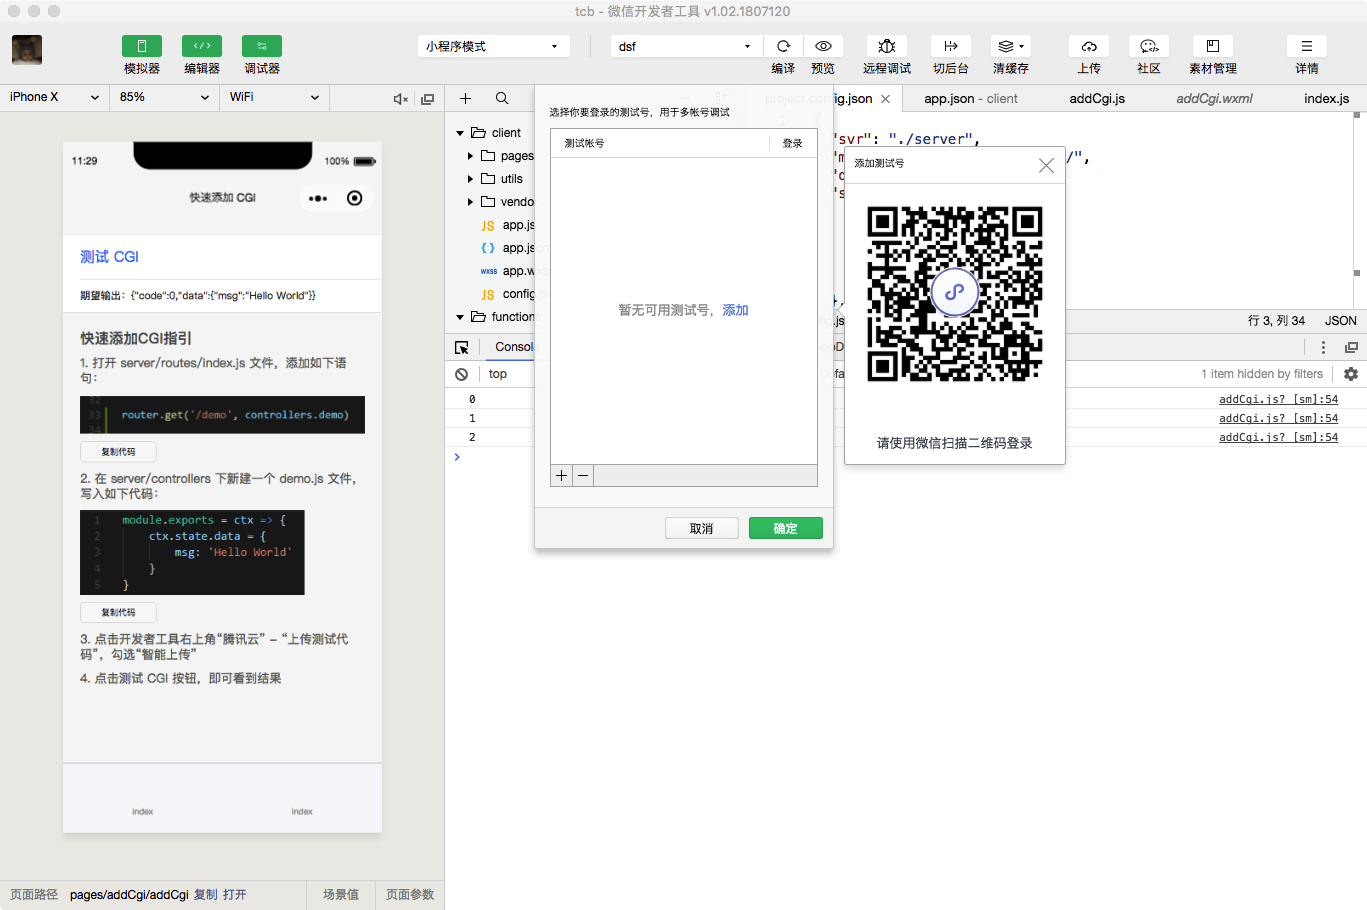Toggle the simulator panel button
Viewport: 1367px width, 910px height.
tap(142, 46)
